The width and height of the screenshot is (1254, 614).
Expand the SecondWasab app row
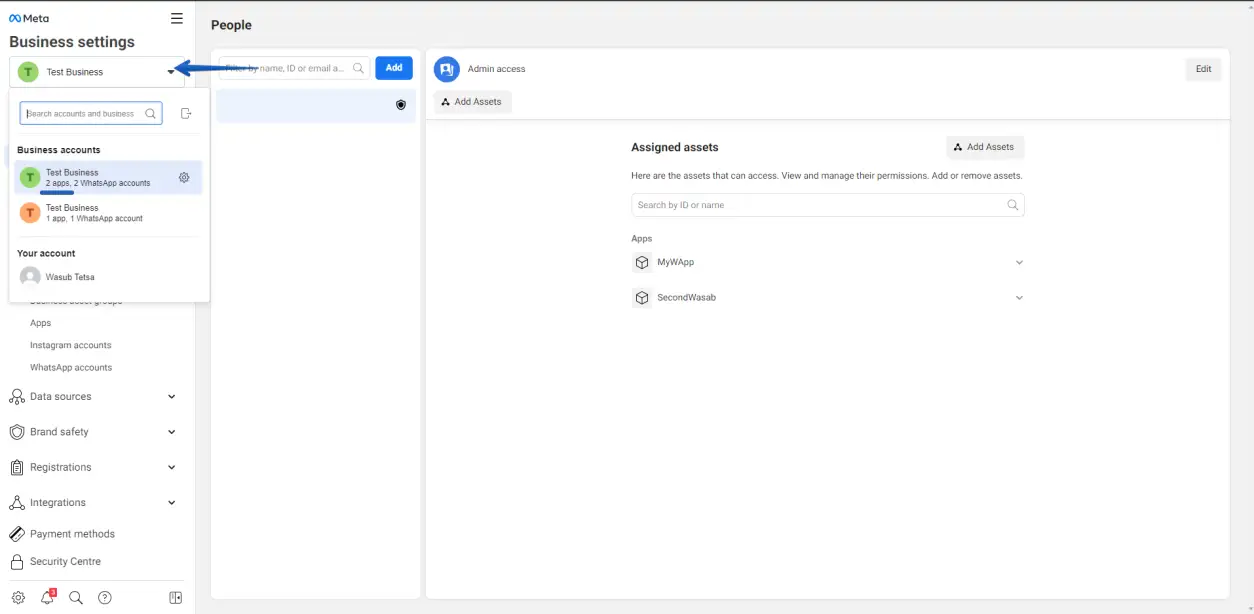coord(1019,298)
